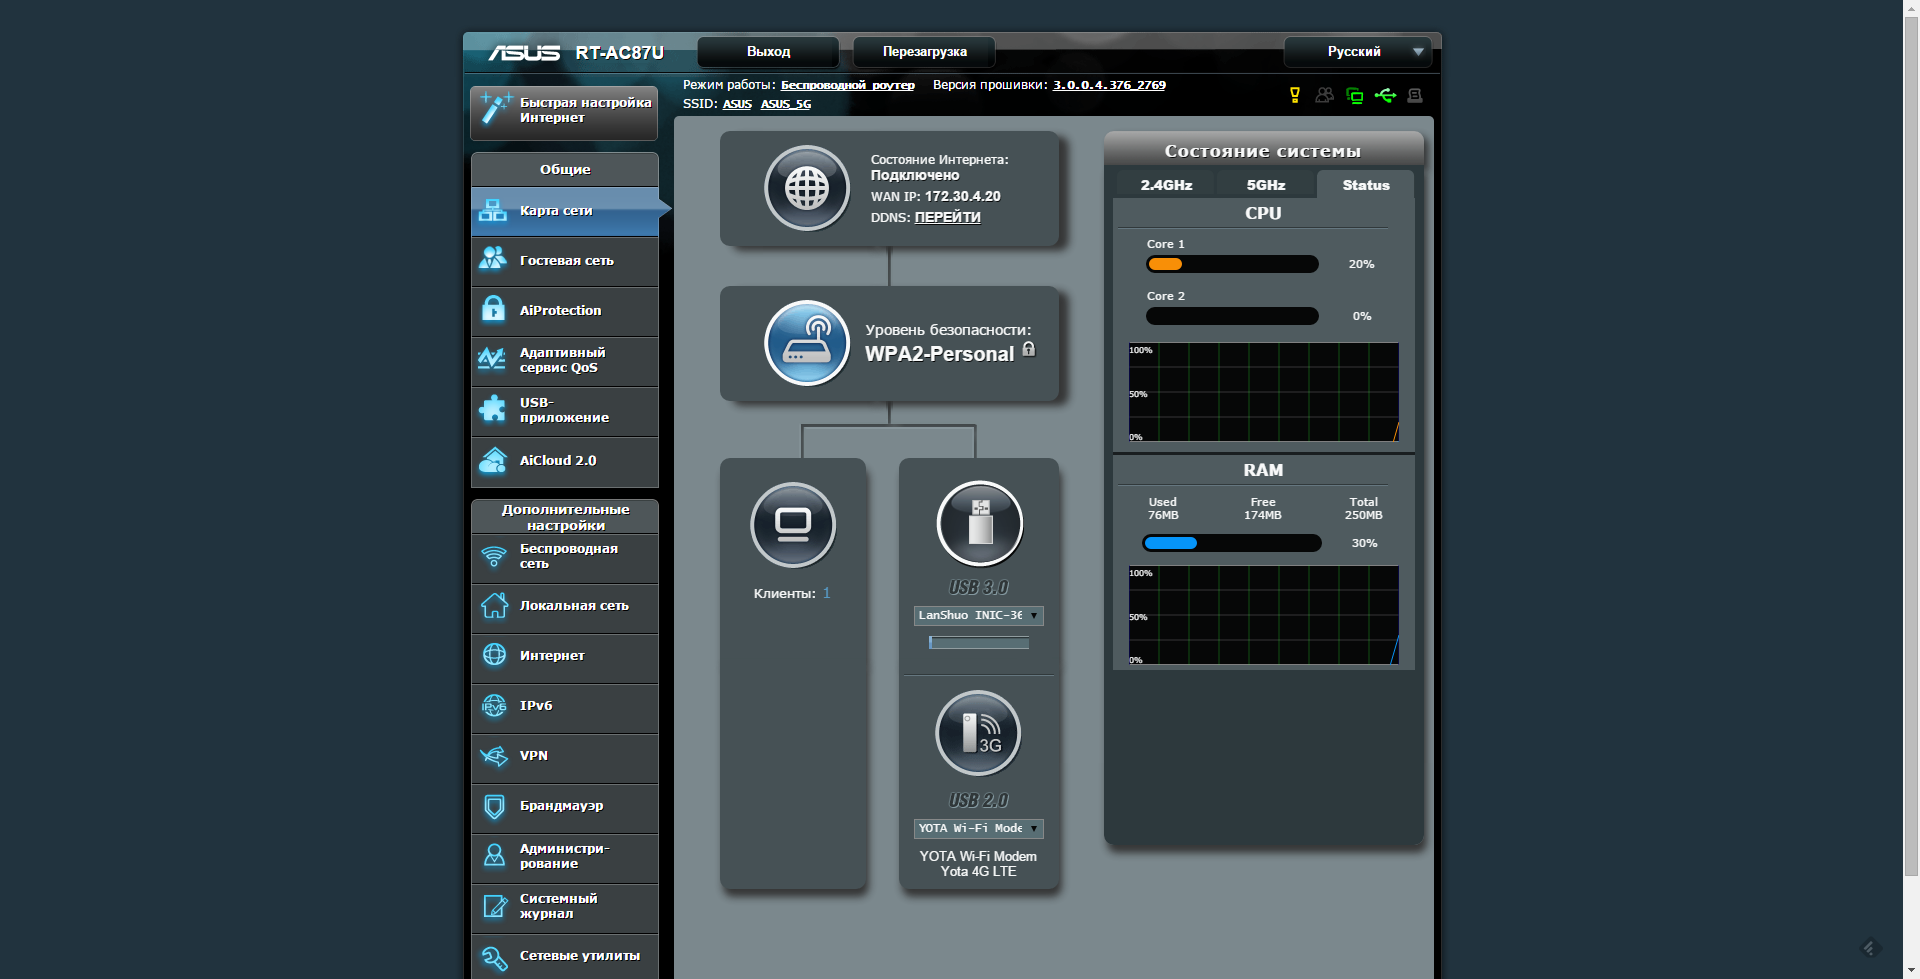Screen dimensions: 1920x979
Task: Click the USB 3.0 storage usage bar
Action: coord(979,643)
